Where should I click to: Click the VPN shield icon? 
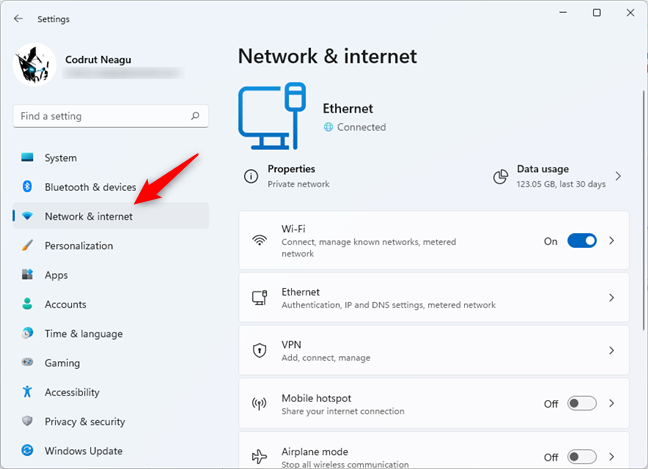(260, 350)
